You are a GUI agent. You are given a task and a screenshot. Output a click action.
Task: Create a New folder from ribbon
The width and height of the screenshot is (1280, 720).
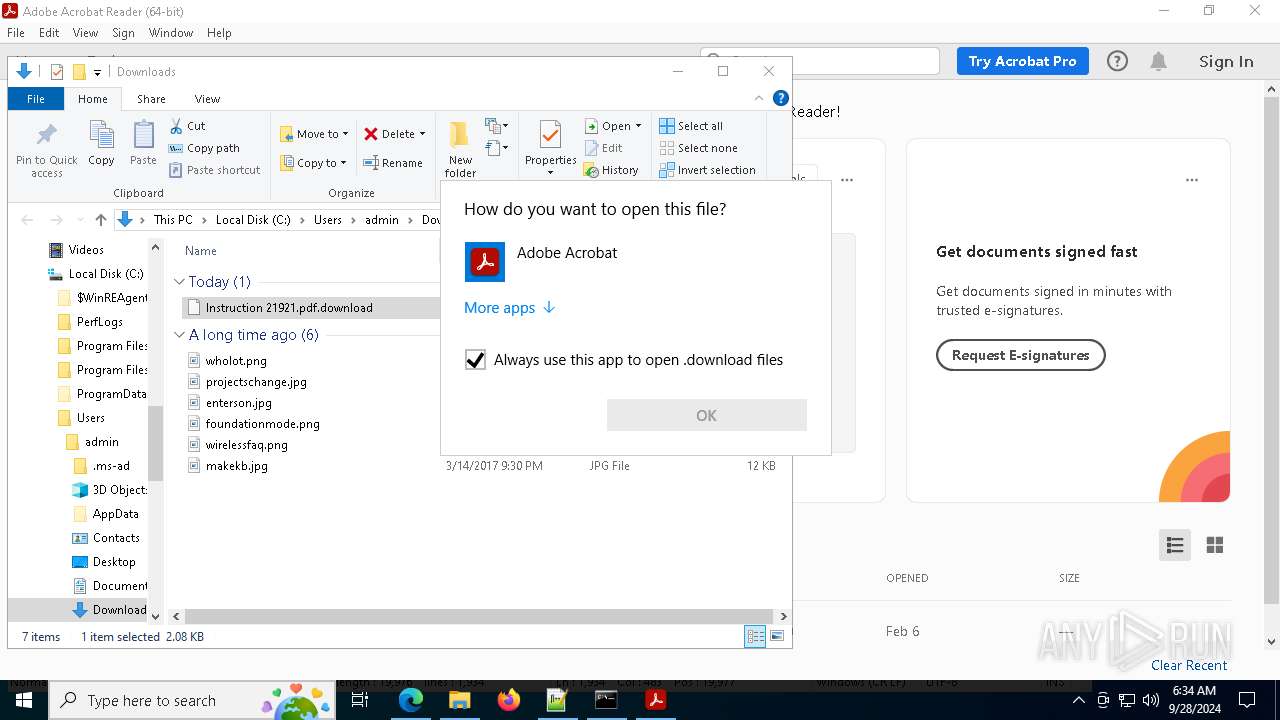click(460, 150)
